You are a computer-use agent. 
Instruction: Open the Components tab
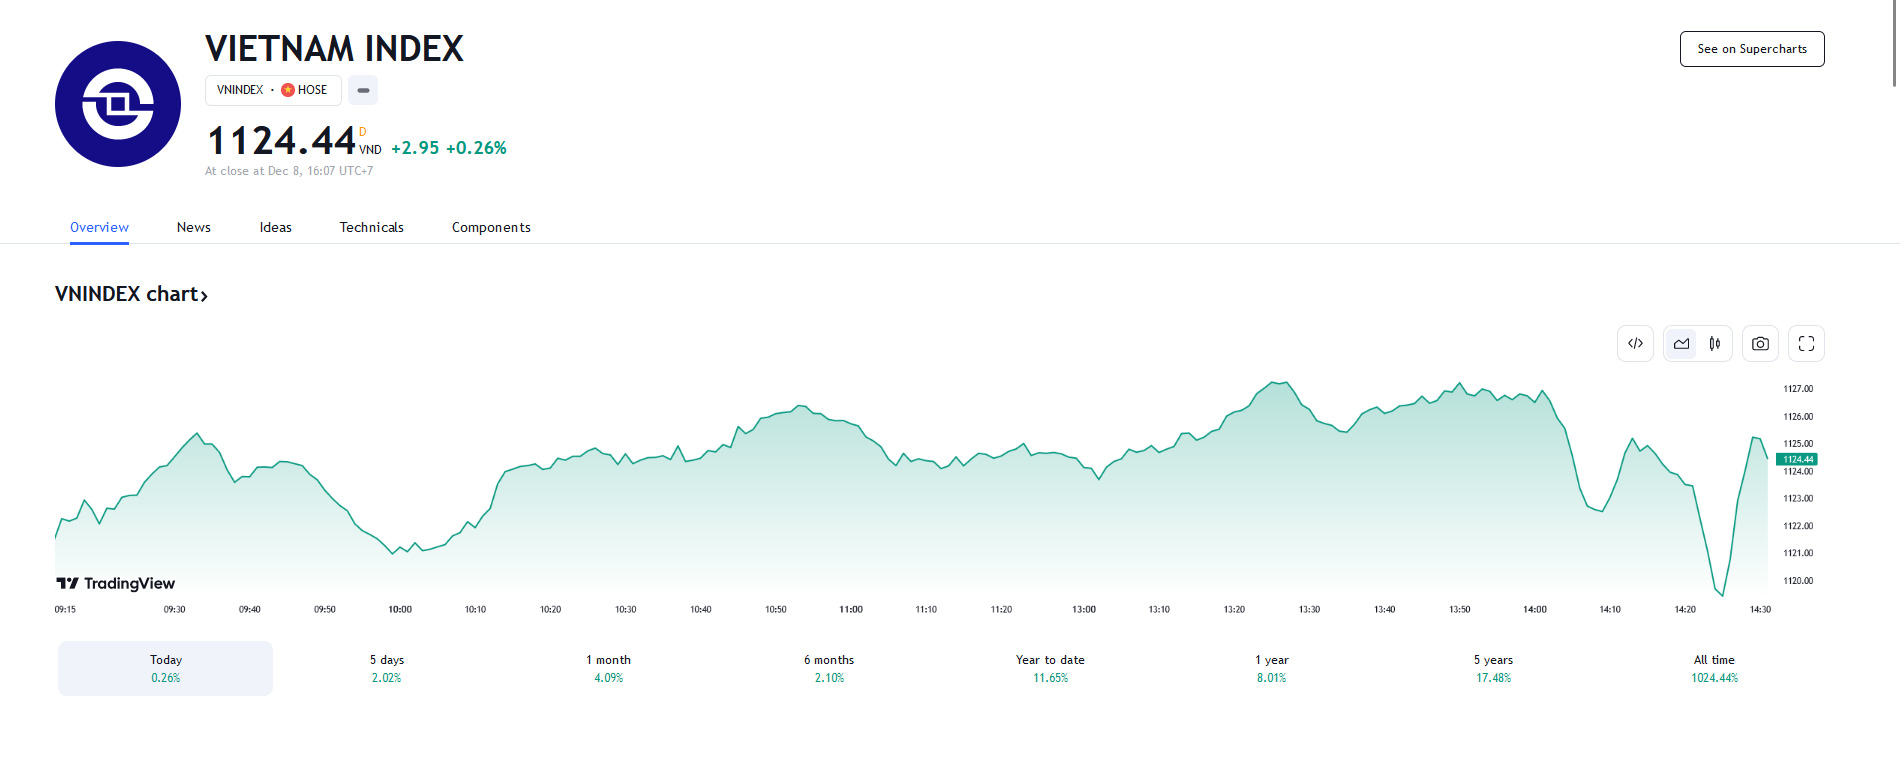pos(491,227)
